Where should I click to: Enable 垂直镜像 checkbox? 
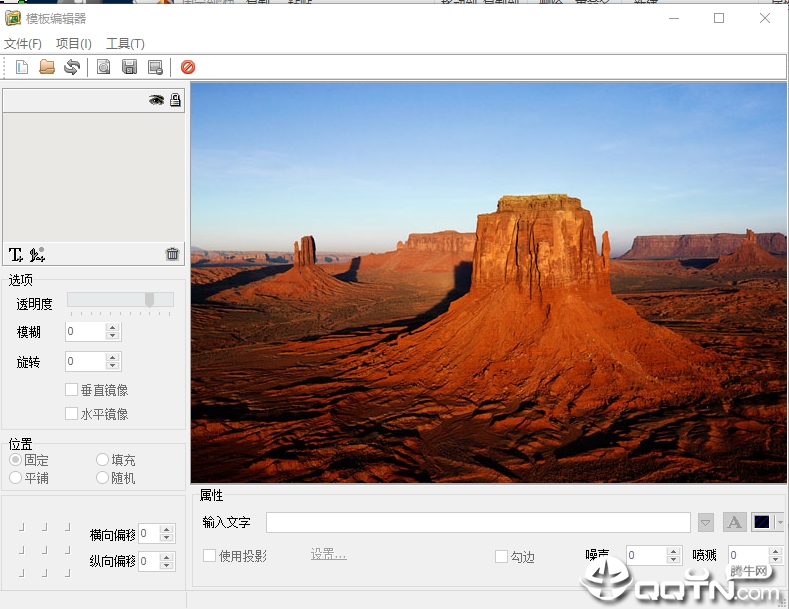click(71, 390)
